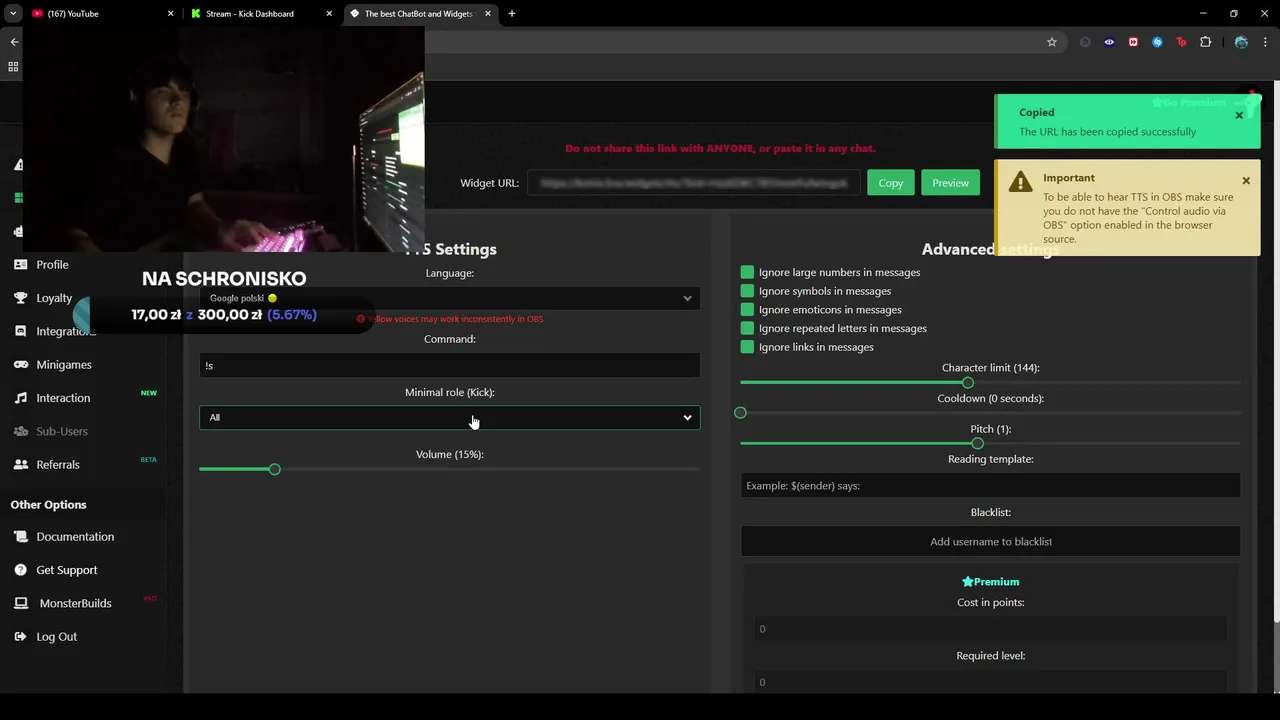Screen dimensions: 1280x720
Task: Toggle Ignore repeated letters in messages
Action: click(747, 328)
